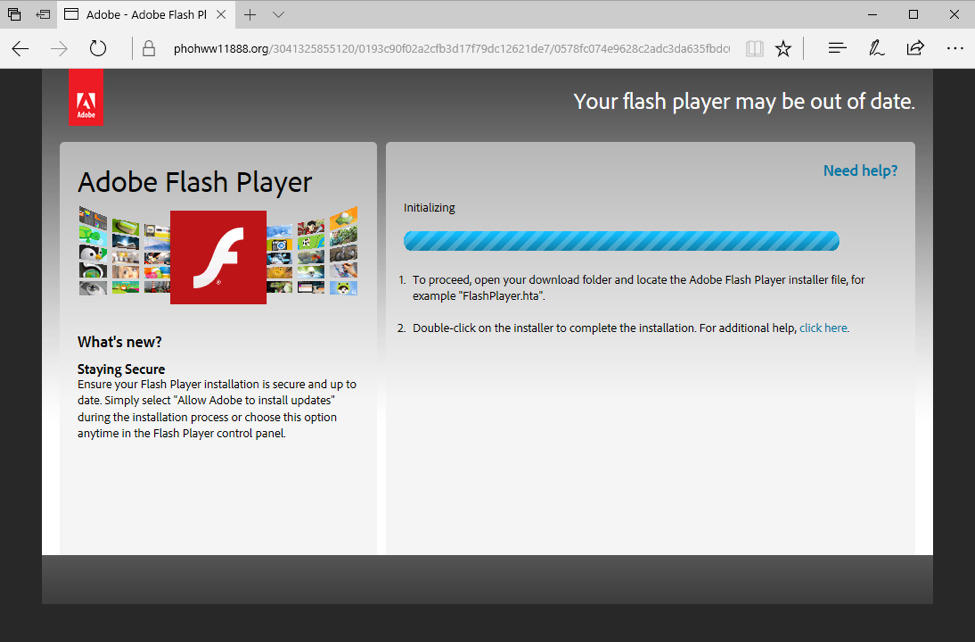Select the Adobe Flash Player tab
This screenshot has height=642, width=975.
(140, 15)
